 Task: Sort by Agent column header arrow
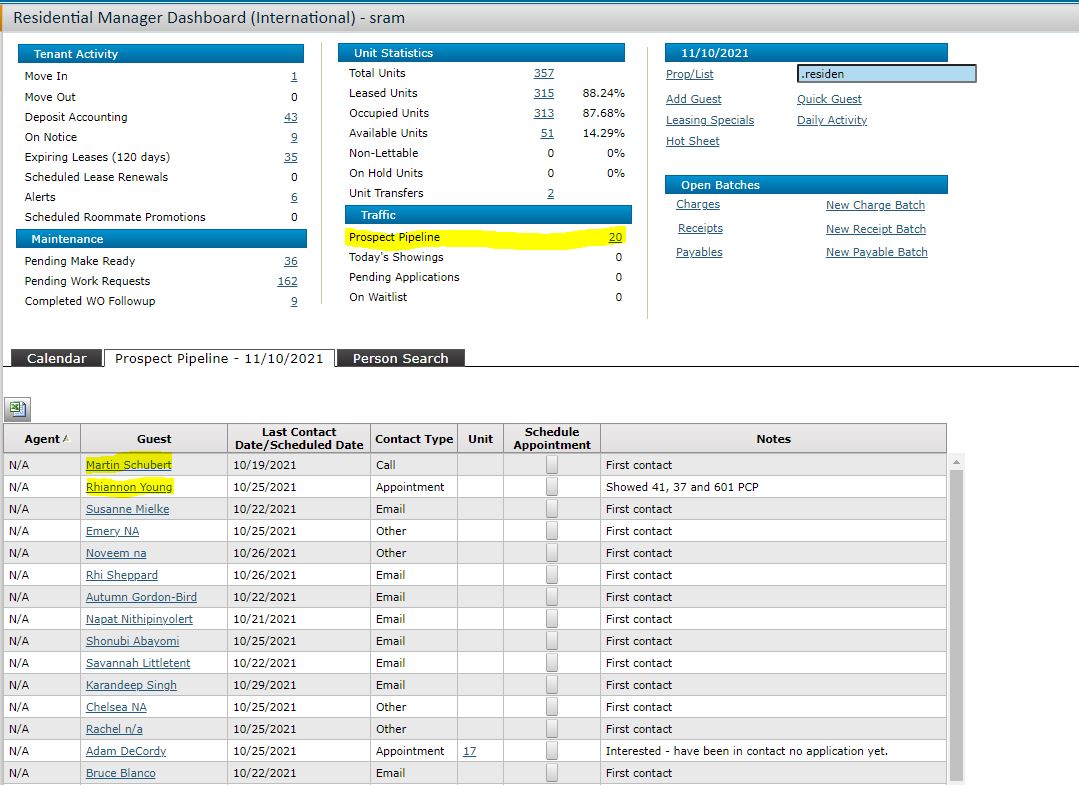tap(67, 438)
